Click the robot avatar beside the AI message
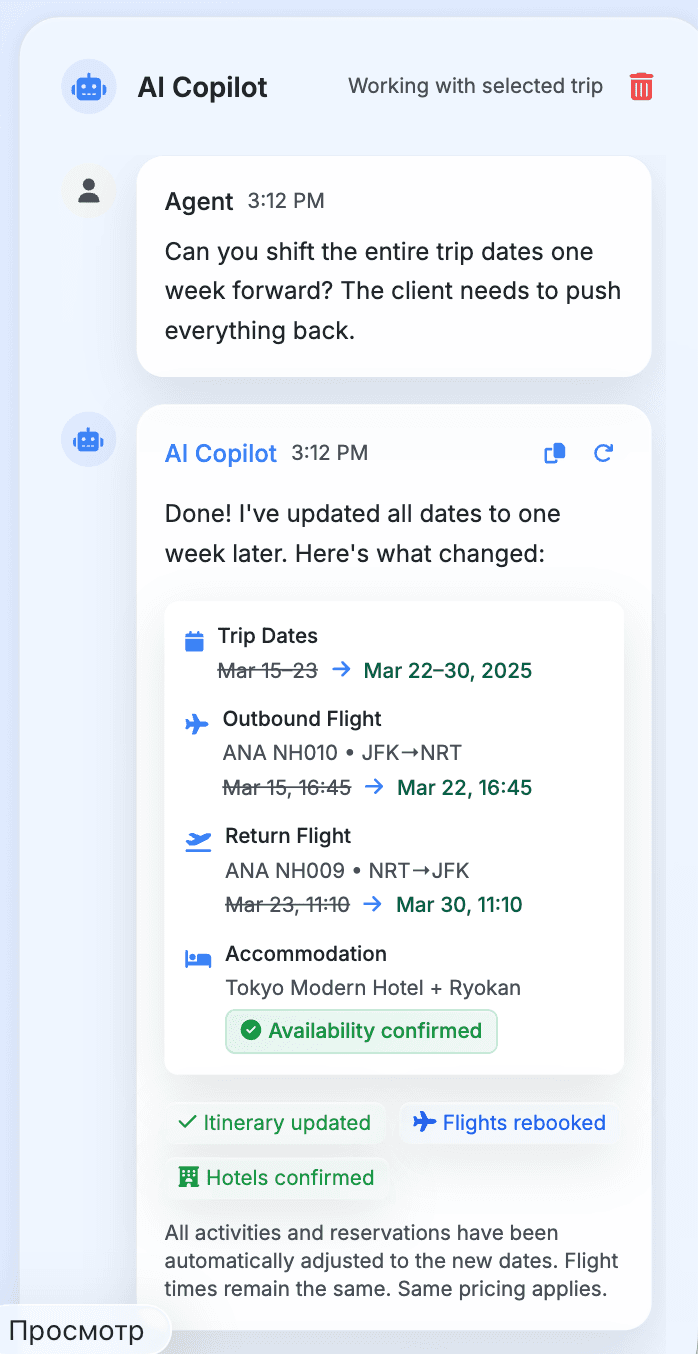Image resolution: width=698 pixels, height=1354 pixels. click(88, 439)
